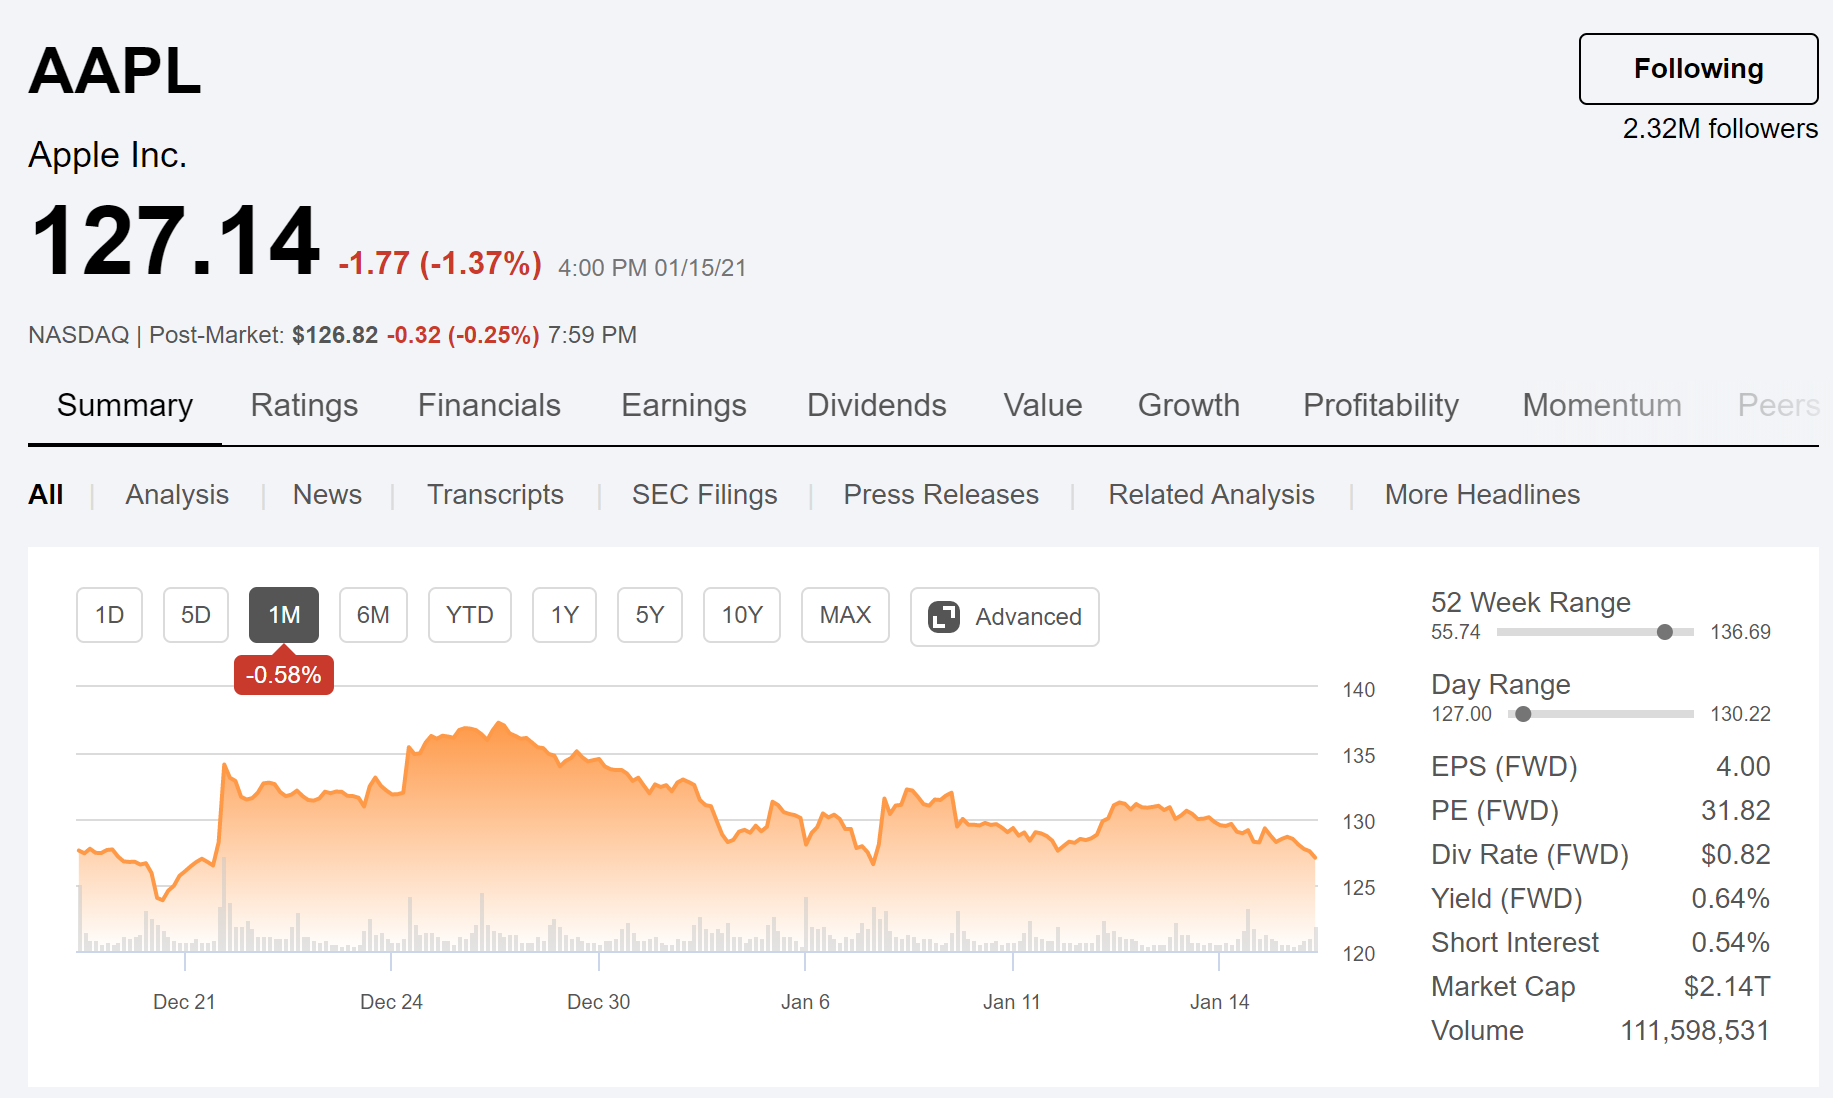Click the AAPL ticker heading

[x=115, y=71]
